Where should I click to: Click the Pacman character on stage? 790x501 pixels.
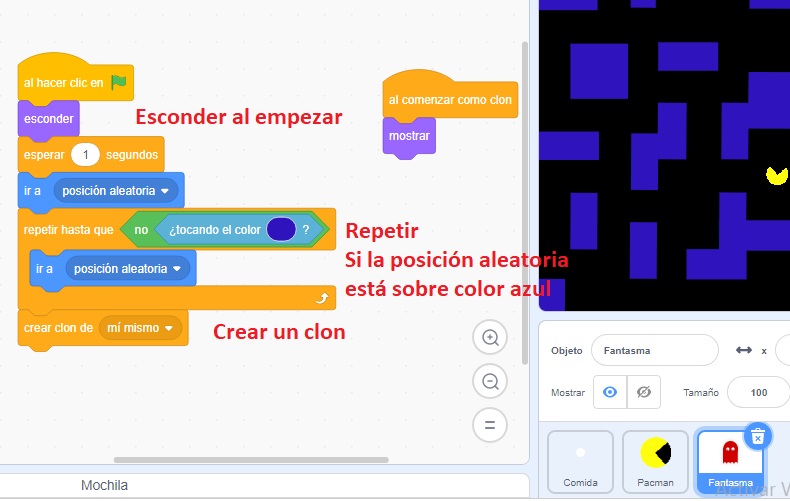776,176
